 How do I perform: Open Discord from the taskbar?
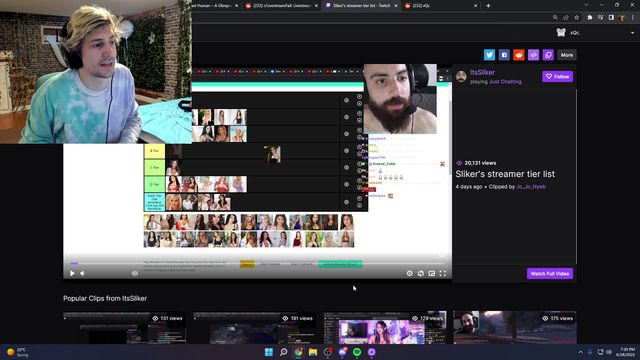click(342, 352)
